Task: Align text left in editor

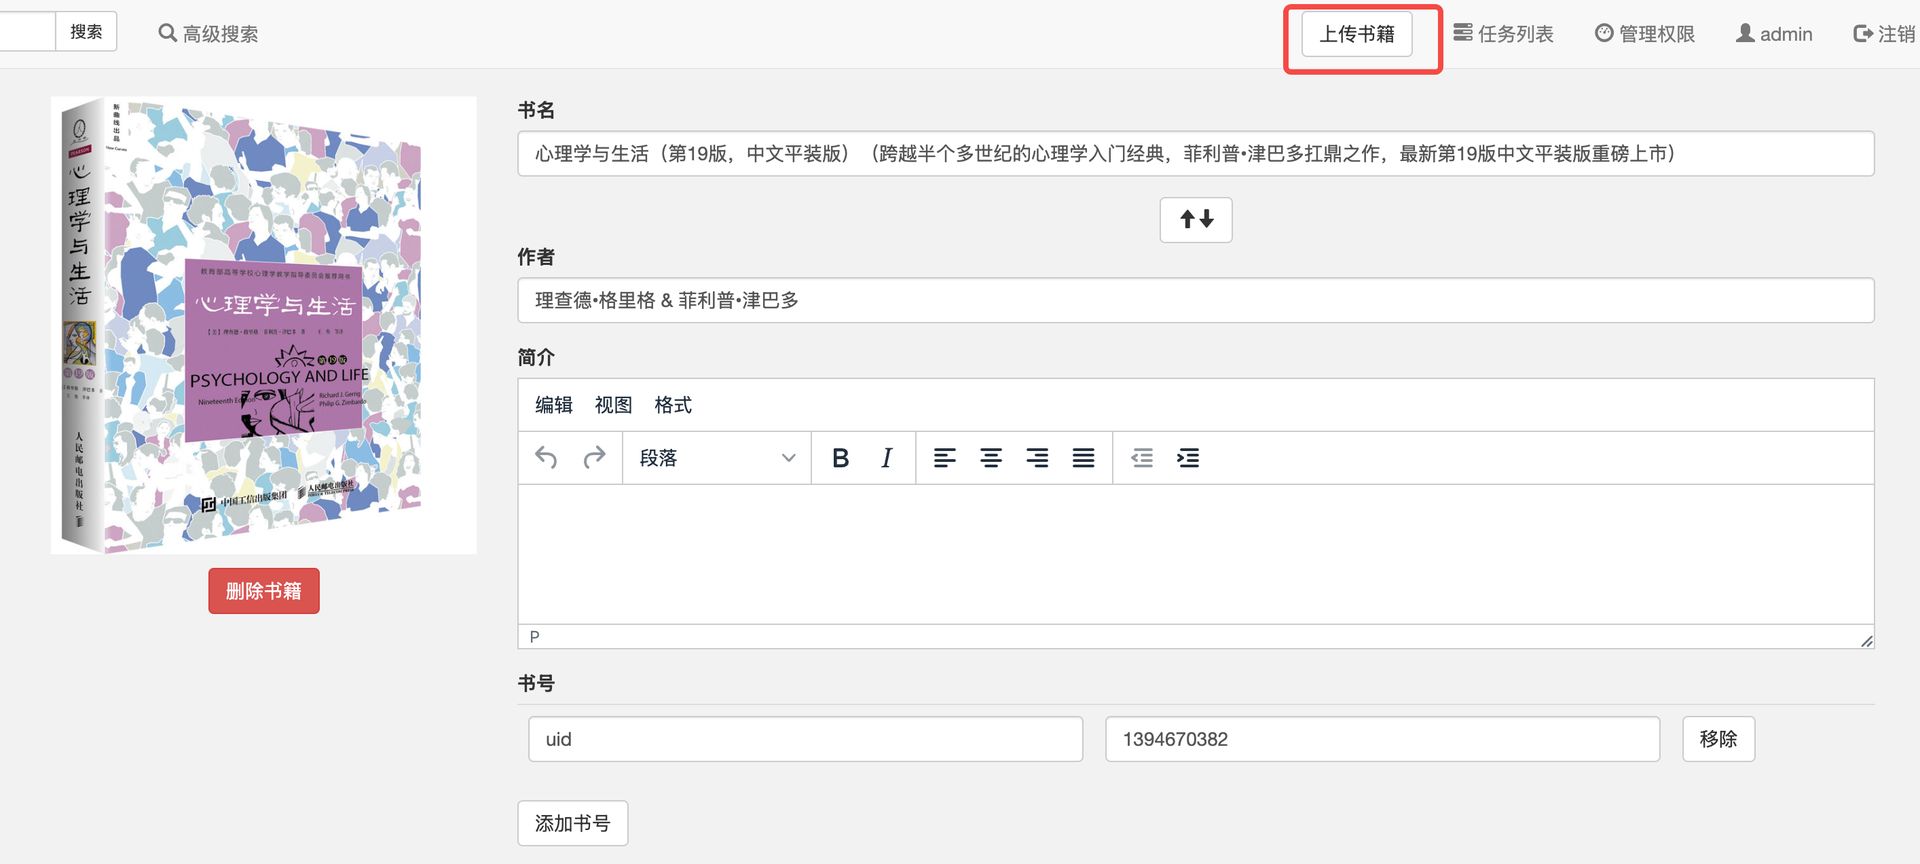Action: (x=944, y=458)
